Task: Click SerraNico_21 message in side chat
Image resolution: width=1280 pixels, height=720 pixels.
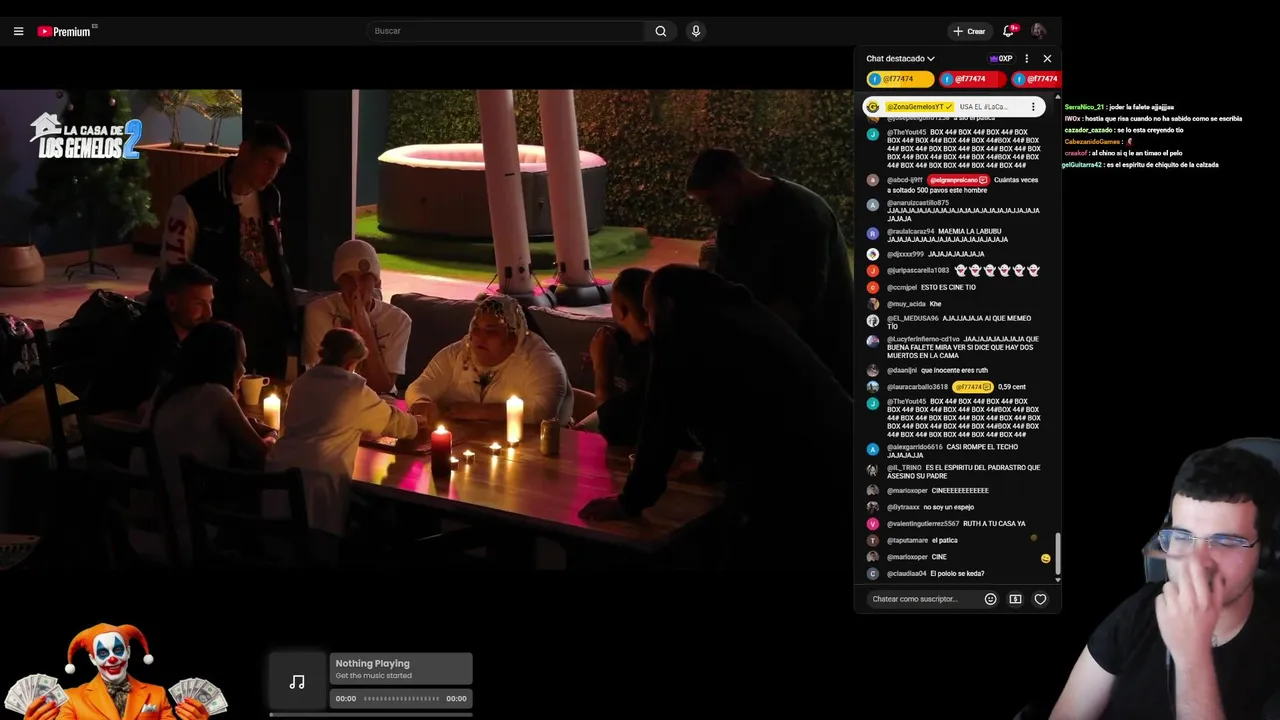Action: point(1119,107)
